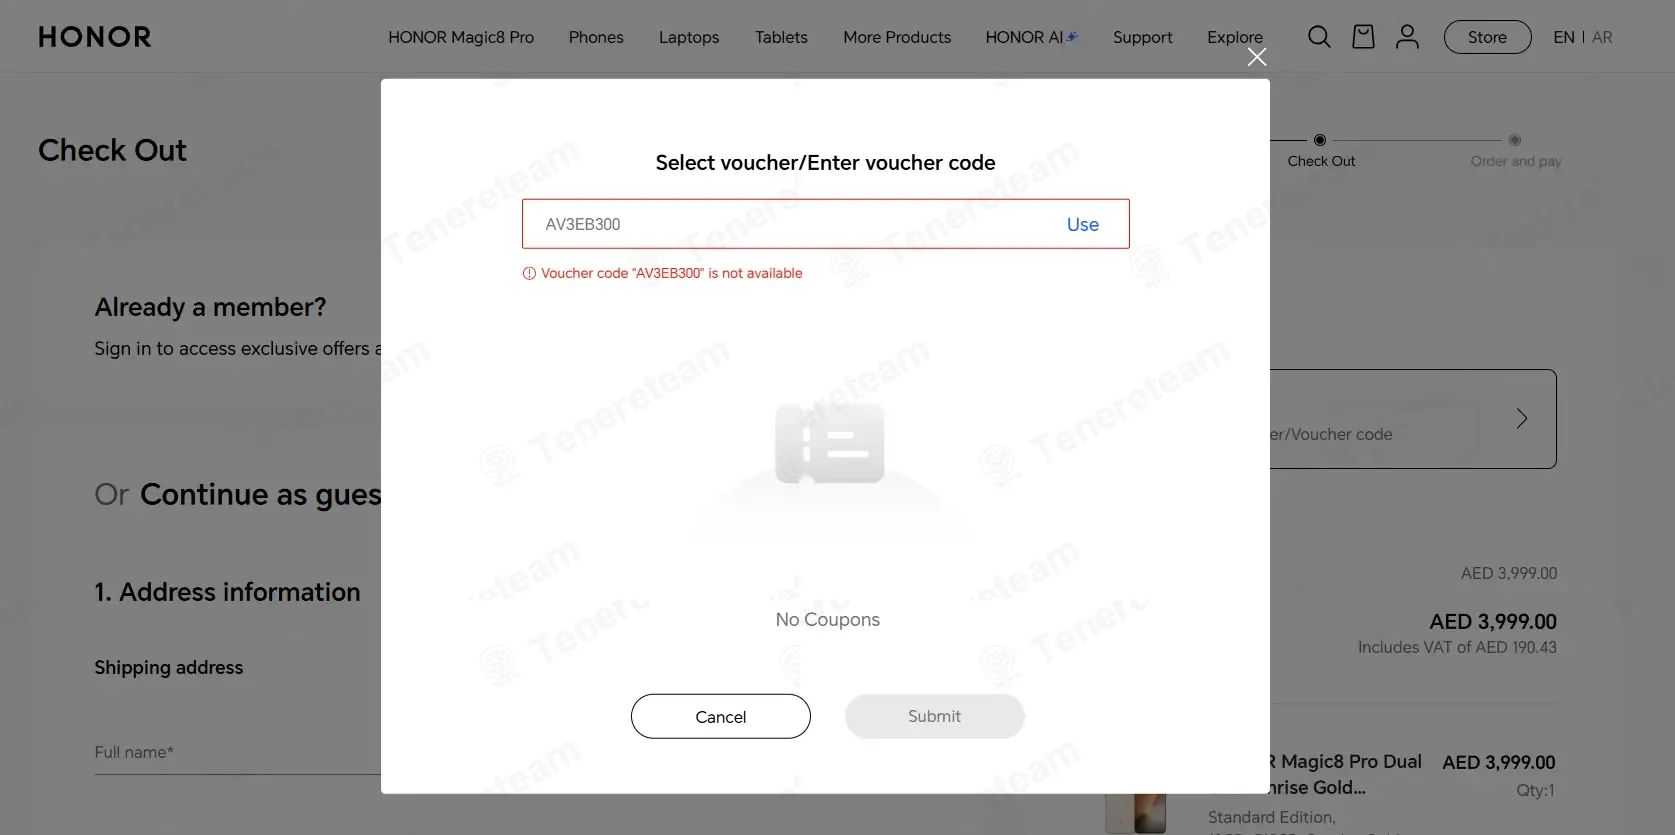1675x835 pixels.
Task: Click 'Select voucher/Enter voucher code' title
Action: (x=825, y=162)
